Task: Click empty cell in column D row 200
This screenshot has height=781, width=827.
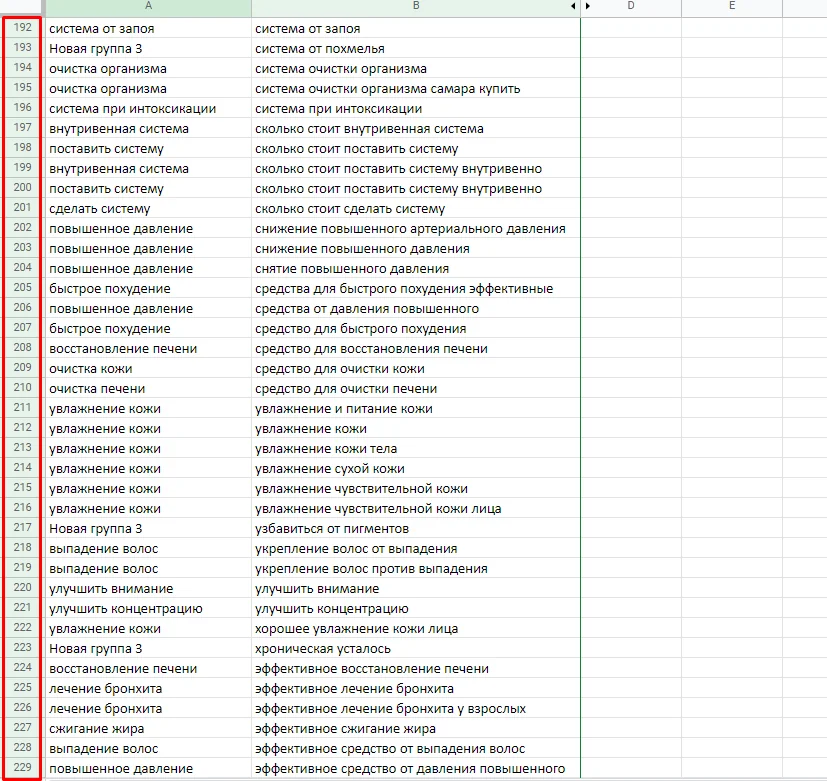Action: pos(631,188)
